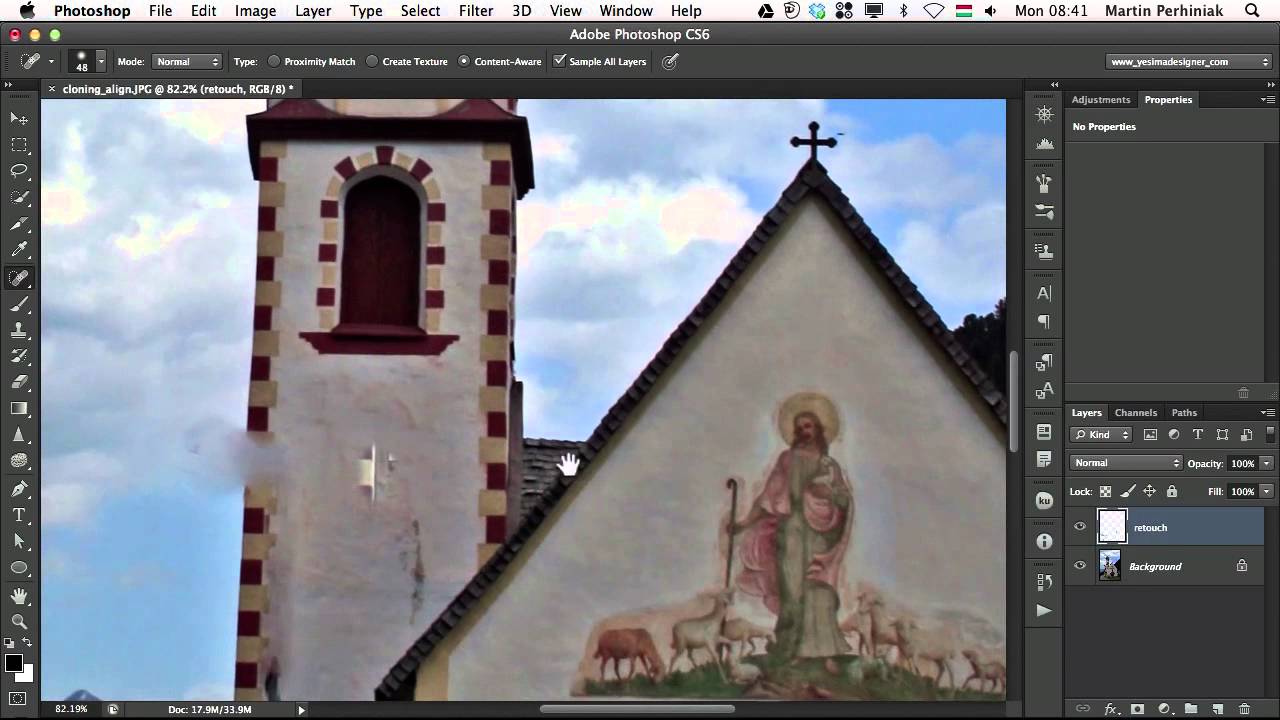1280x720 pixels.
Task: Click the zoom percentage field
Action: click(70, 709)
